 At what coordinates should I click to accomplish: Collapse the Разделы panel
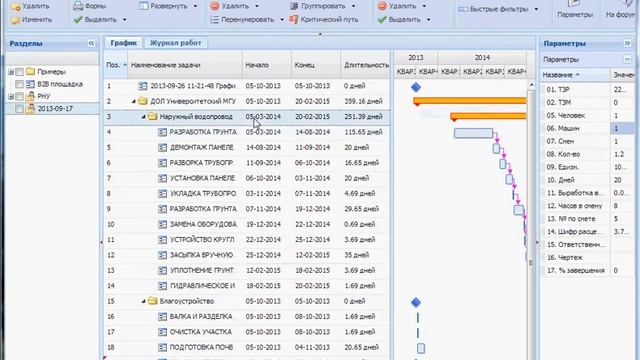pyautogui.click(x=91, y=43)
